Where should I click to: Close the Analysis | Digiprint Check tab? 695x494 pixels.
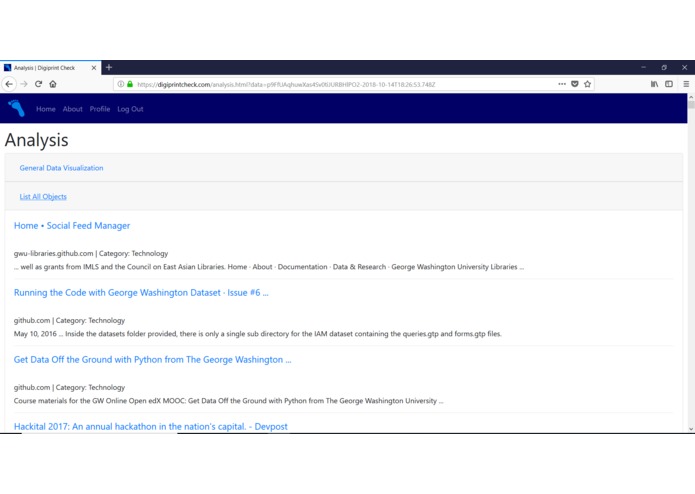point(94,68)
